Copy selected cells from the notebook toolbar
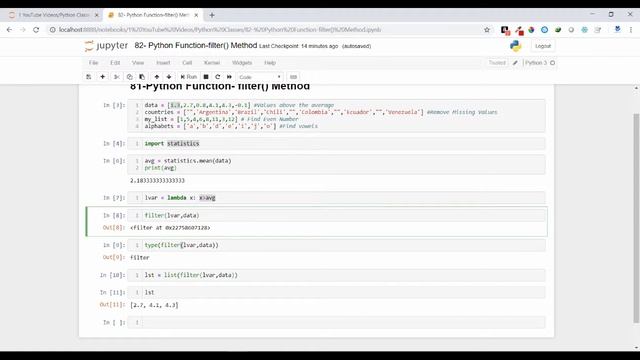This screenshot has width=640, height=360. 129,77
